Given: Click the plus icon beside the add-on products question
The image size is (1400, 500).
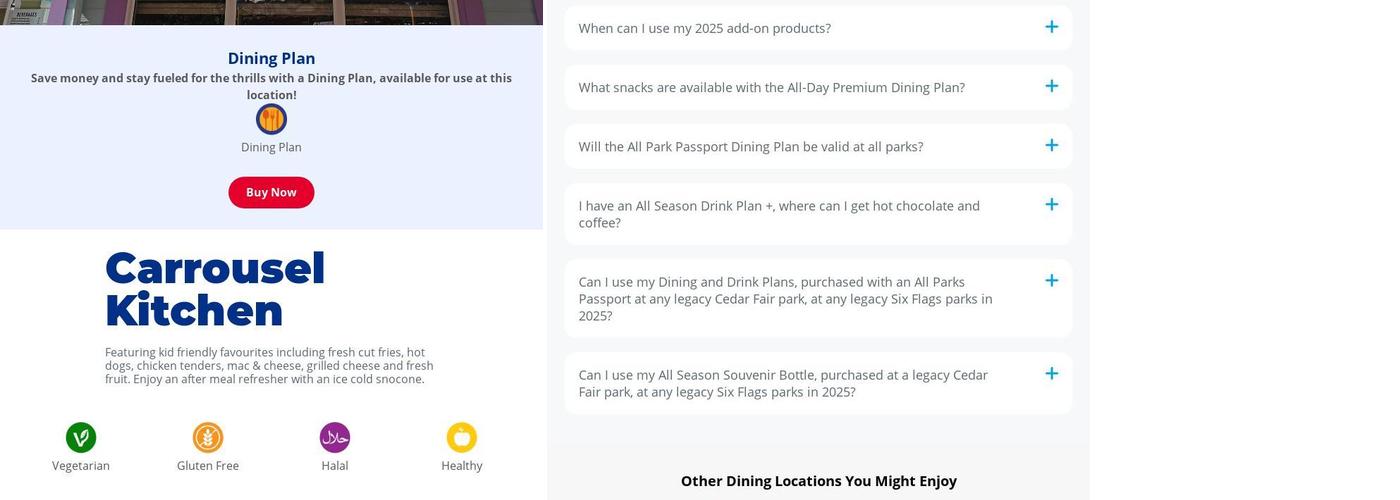Looking at the screenshot, I should pos(1051,27).
